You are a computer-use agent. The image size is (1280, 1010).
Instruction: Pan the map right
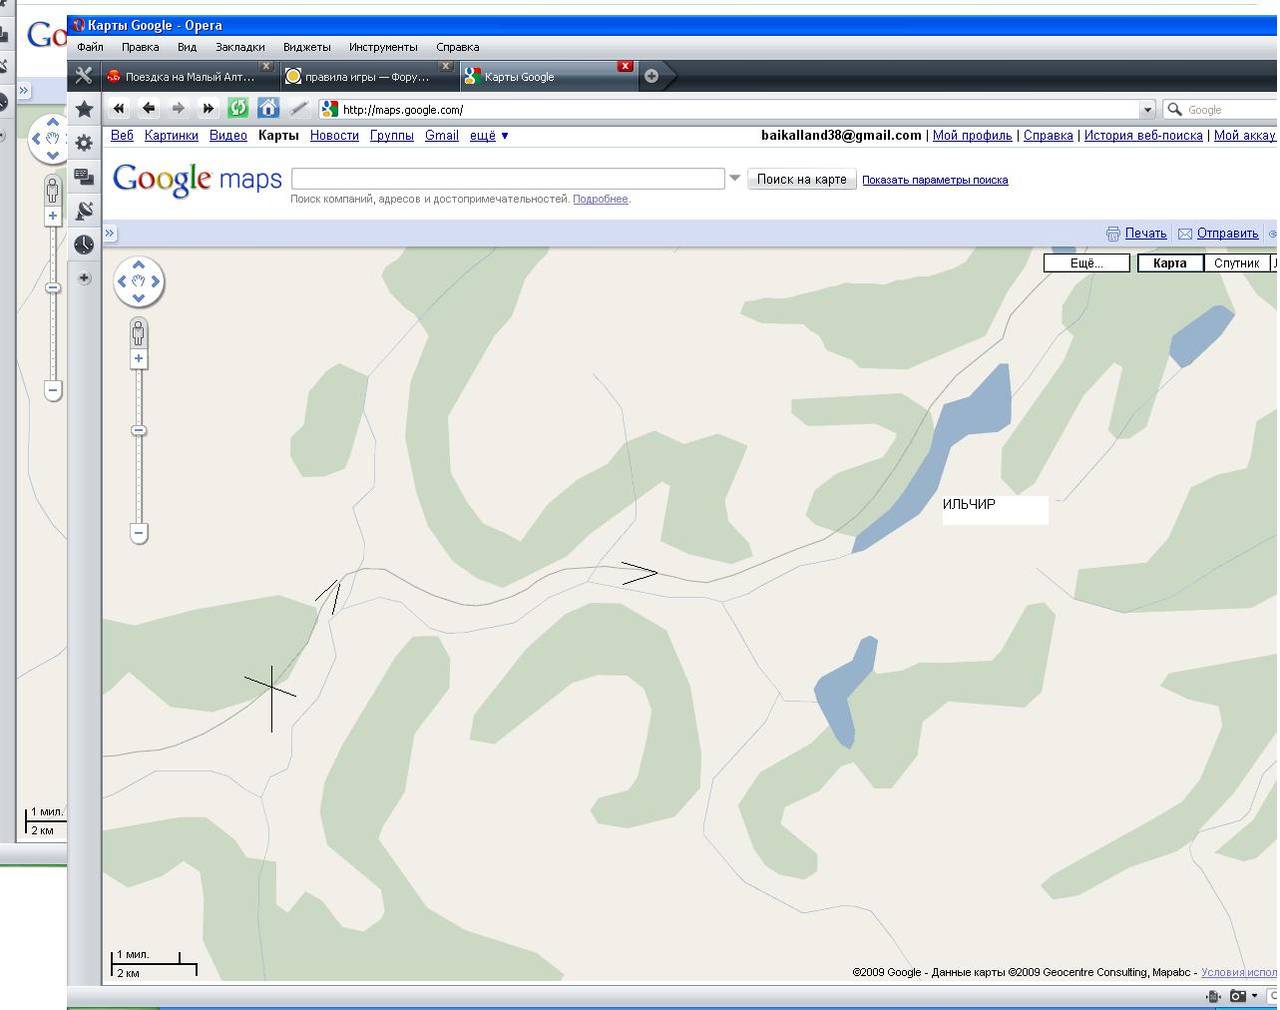tap(156, 281)
